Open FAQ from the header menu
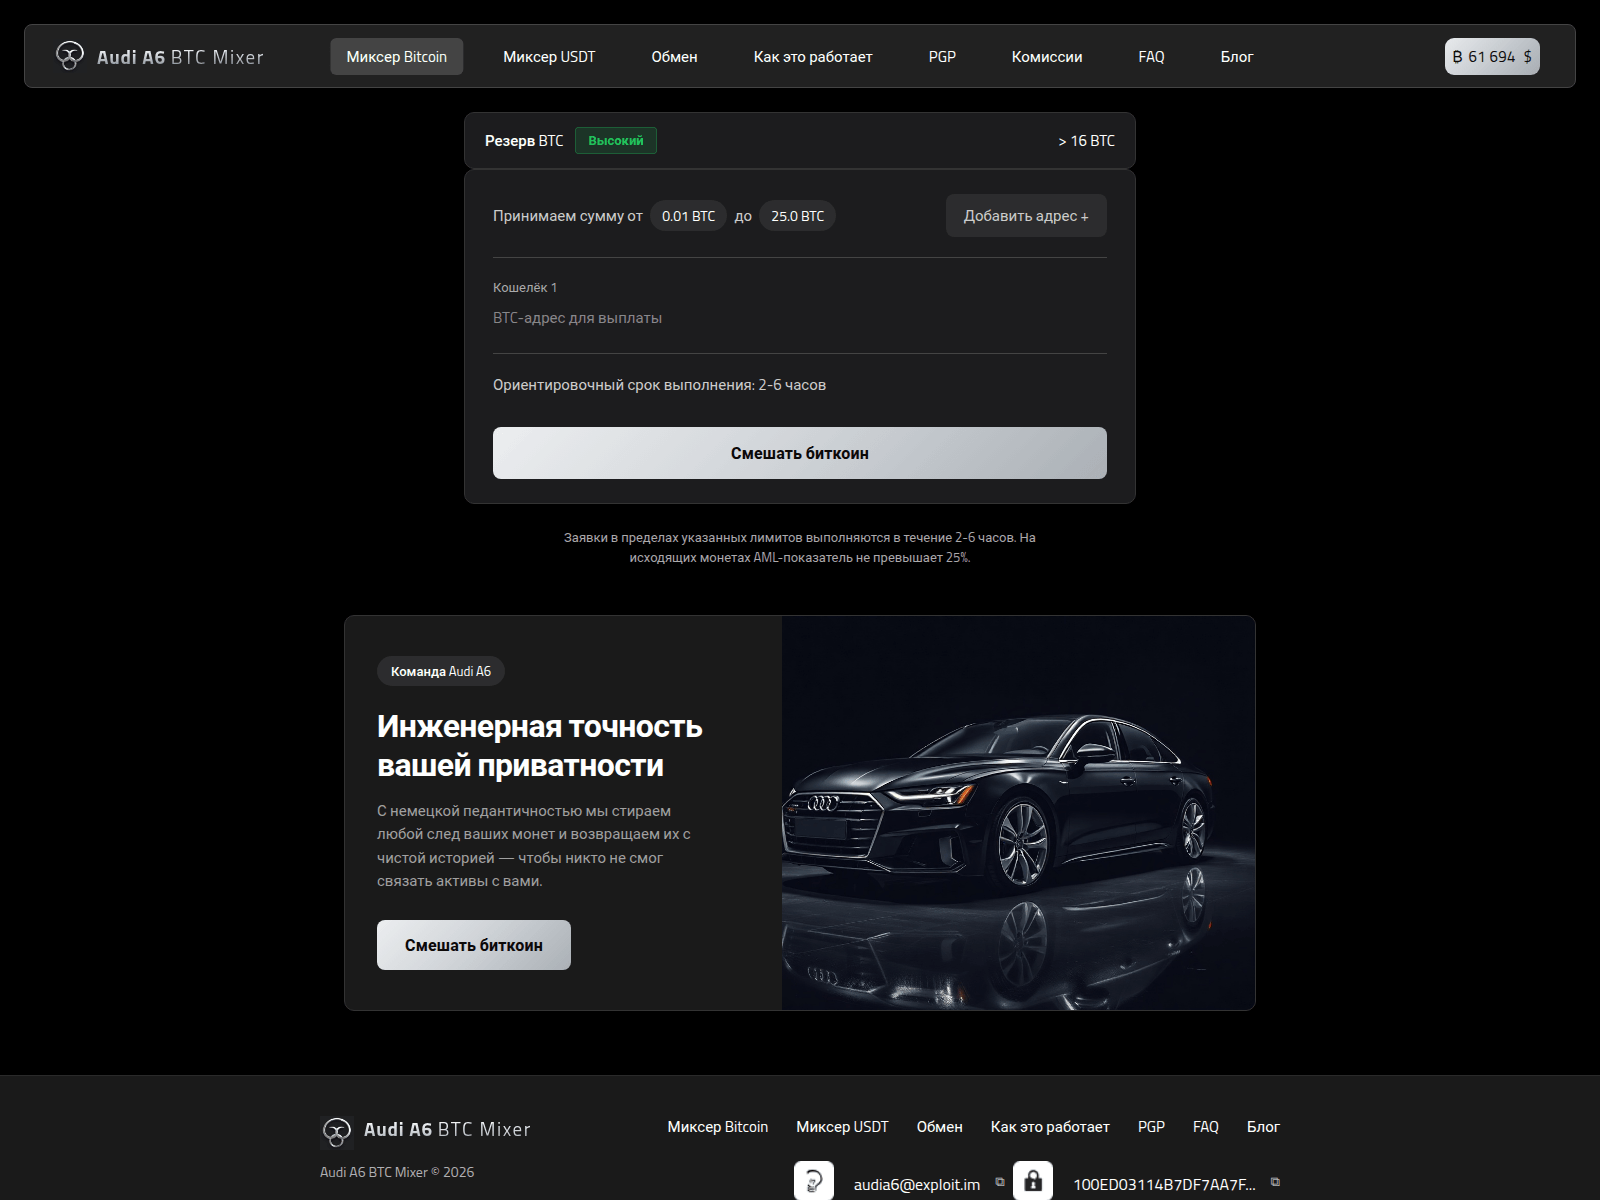Viewport: 1600px width, 1200px height. click(1151, 57)
